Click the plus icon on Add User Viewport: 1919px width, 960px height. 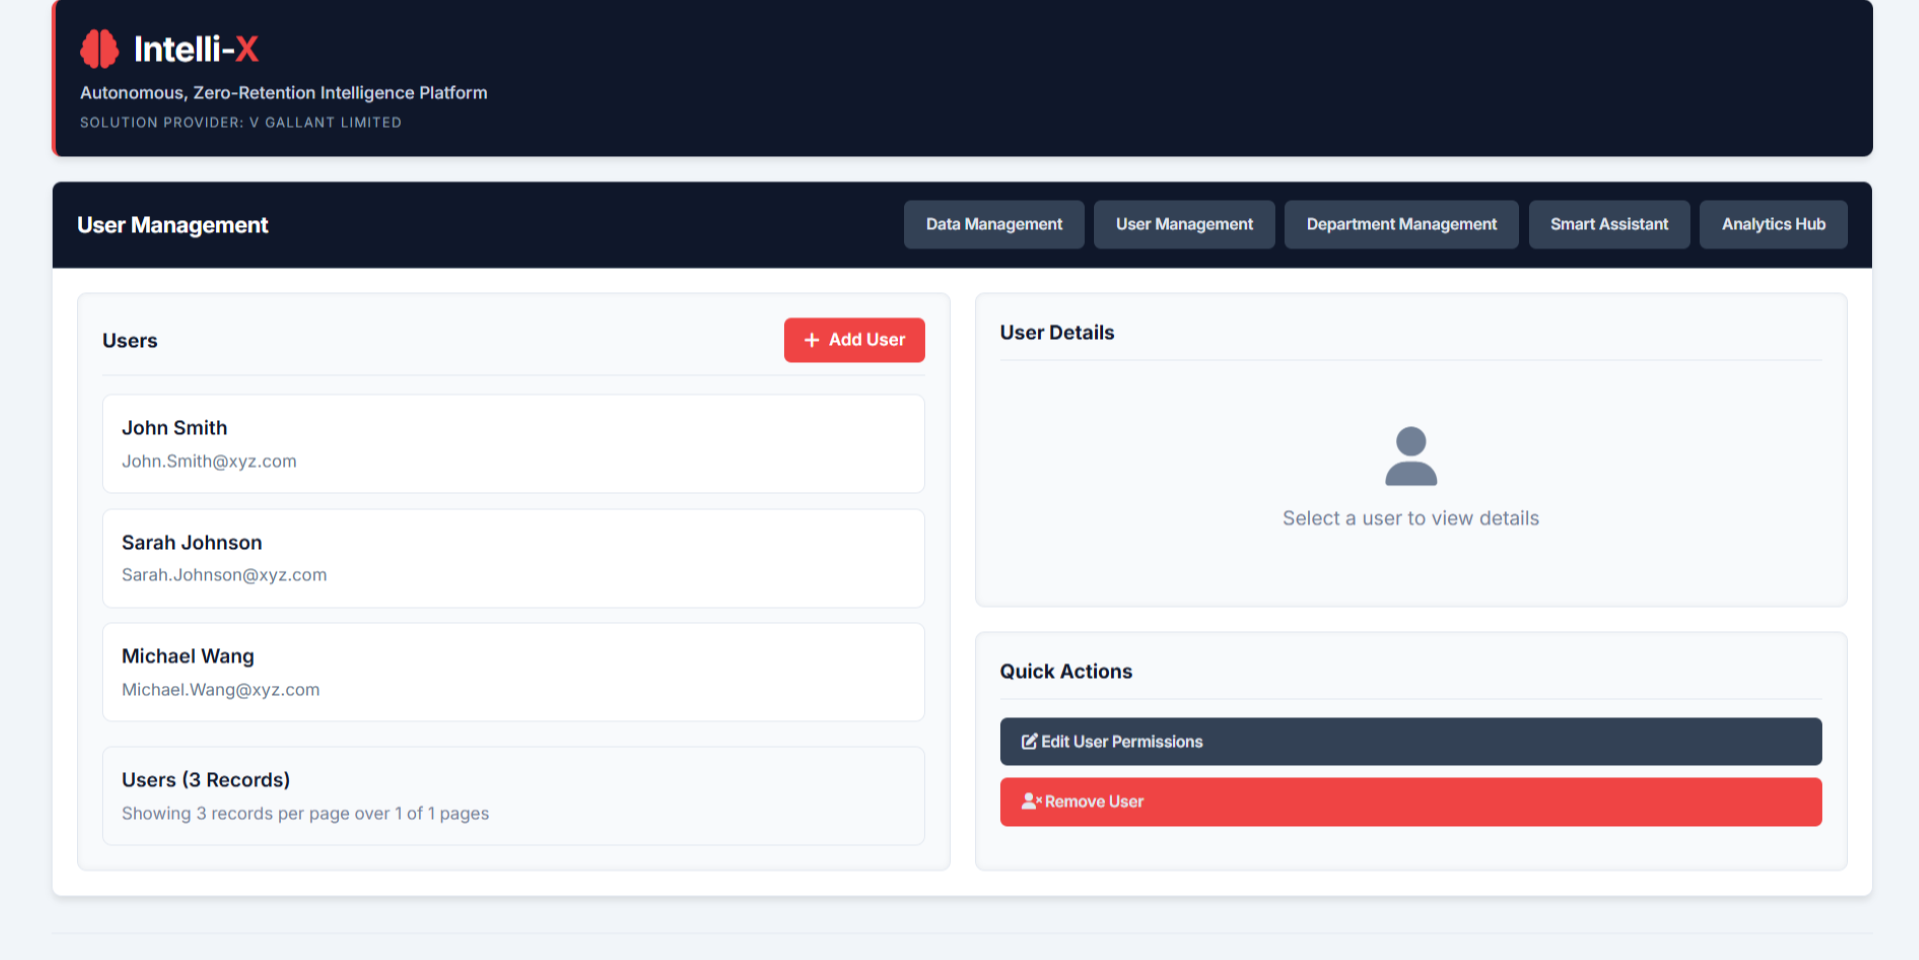tap(811, 340)
